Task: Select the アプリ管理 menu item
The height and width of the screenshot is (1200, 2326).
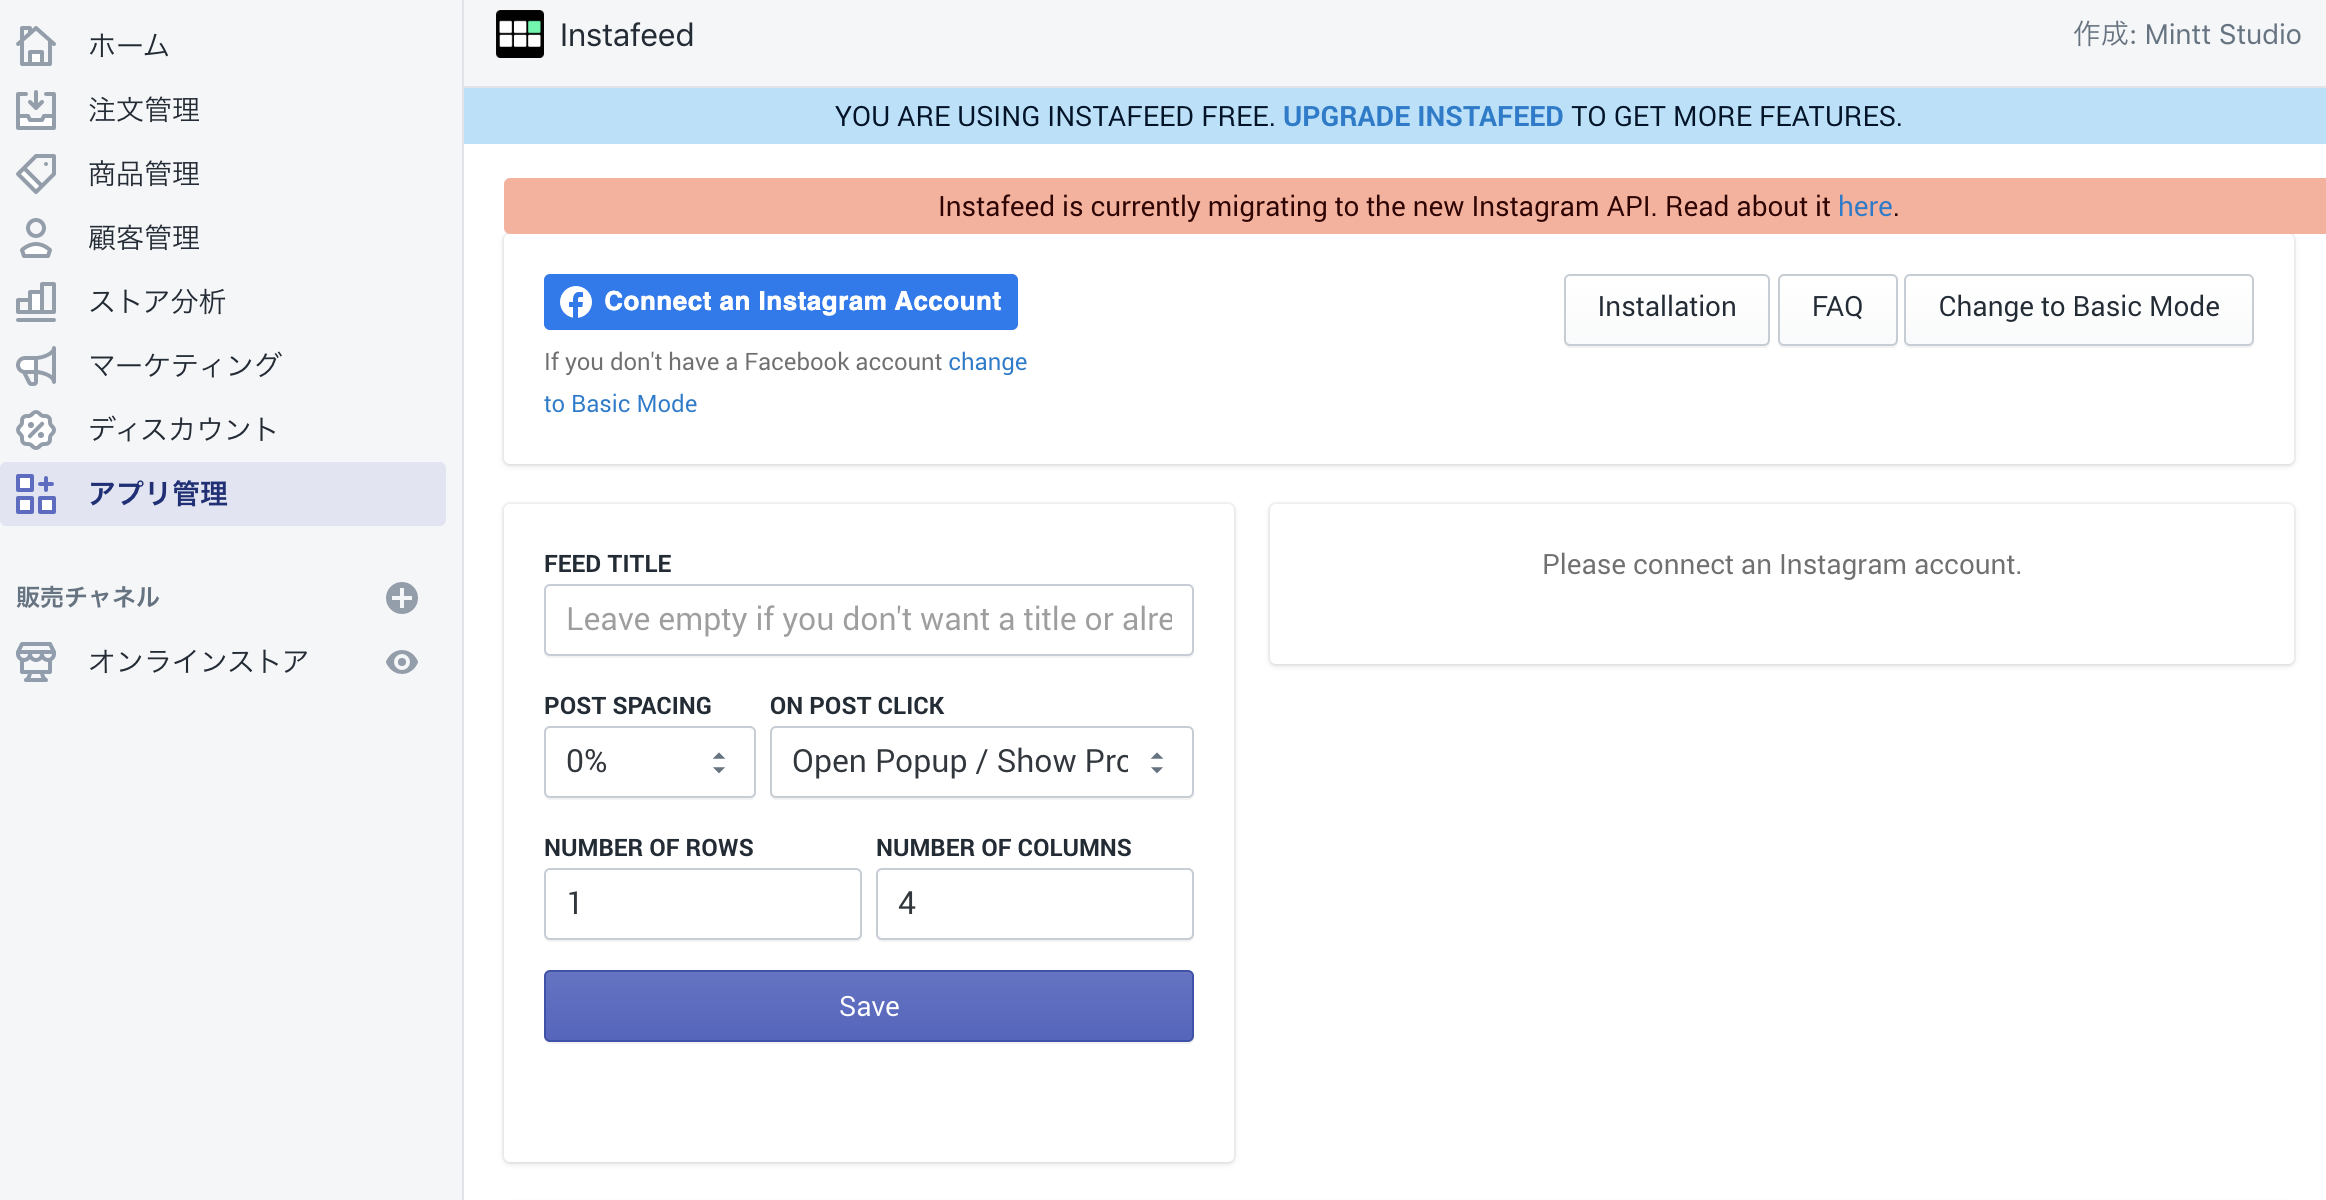Action: [224, 494]
